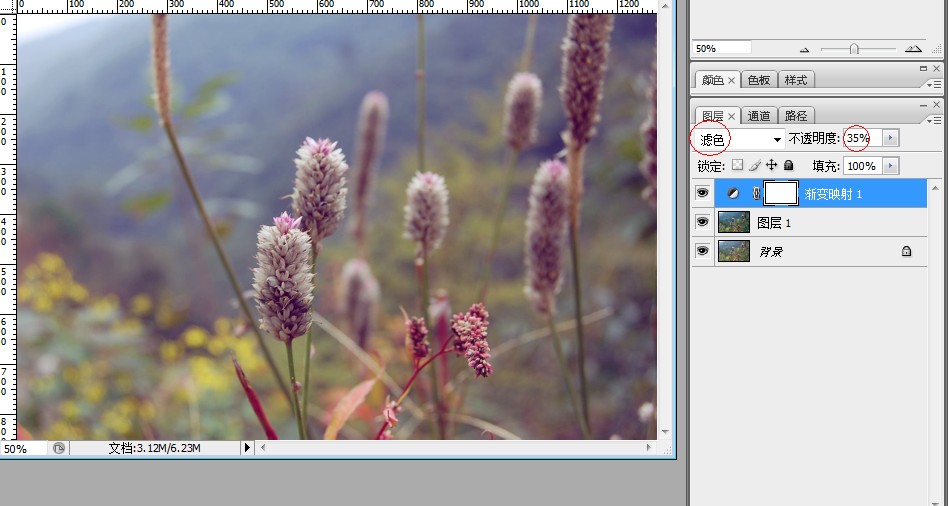Click the gradient map adjustment layer icon
Screen dimensions: 948x506
point(733,193)
